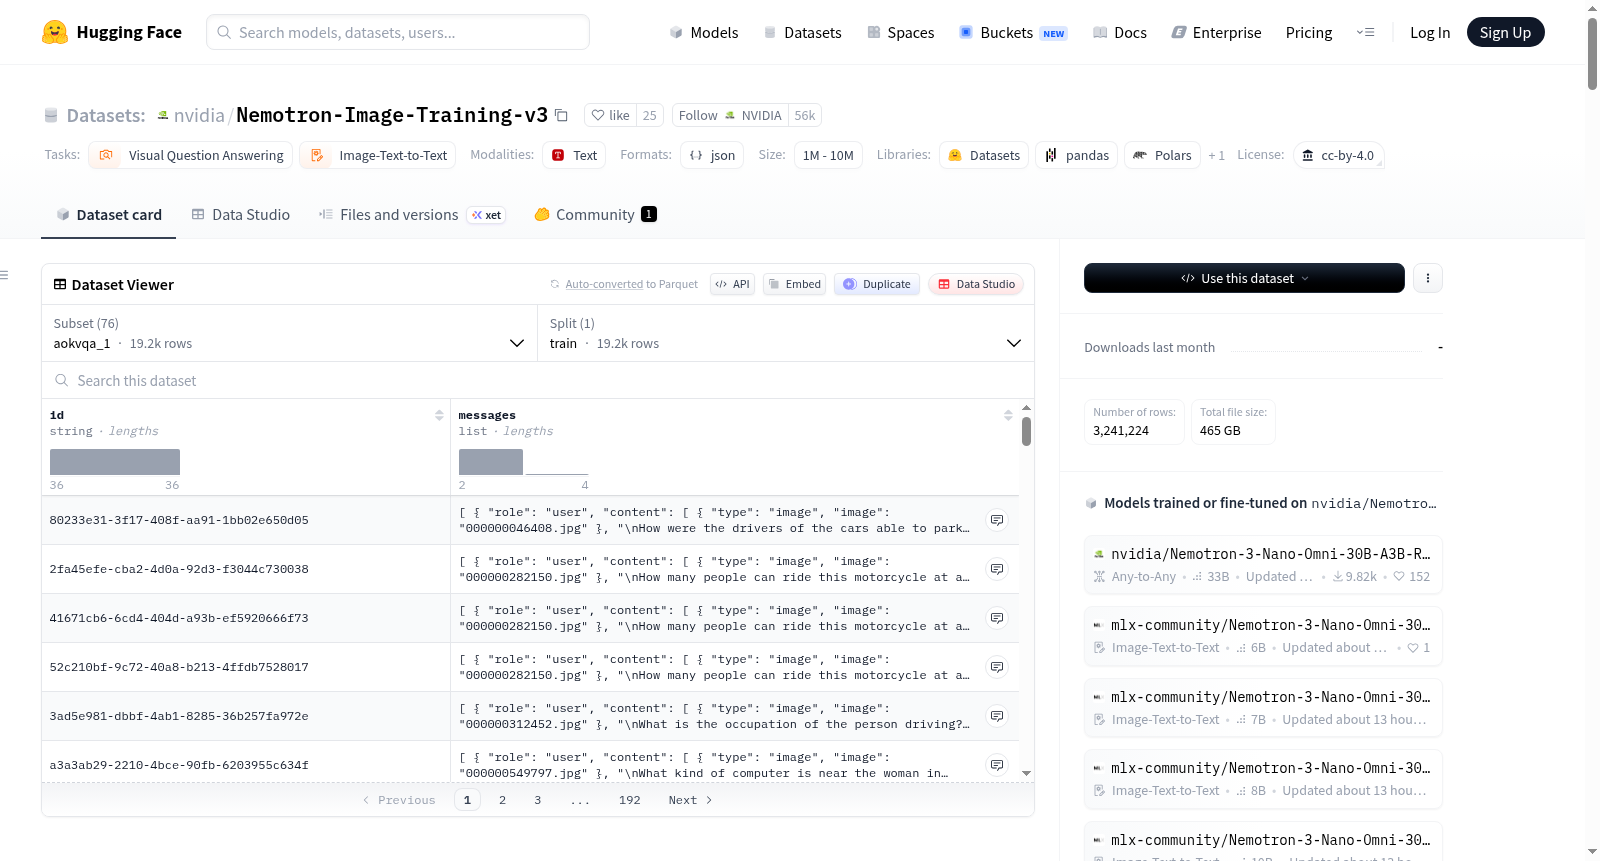Viewport: 1600px width, 861px height.
Task: Expand the row 41671cb6 messages cell
Action: point(997,618)
